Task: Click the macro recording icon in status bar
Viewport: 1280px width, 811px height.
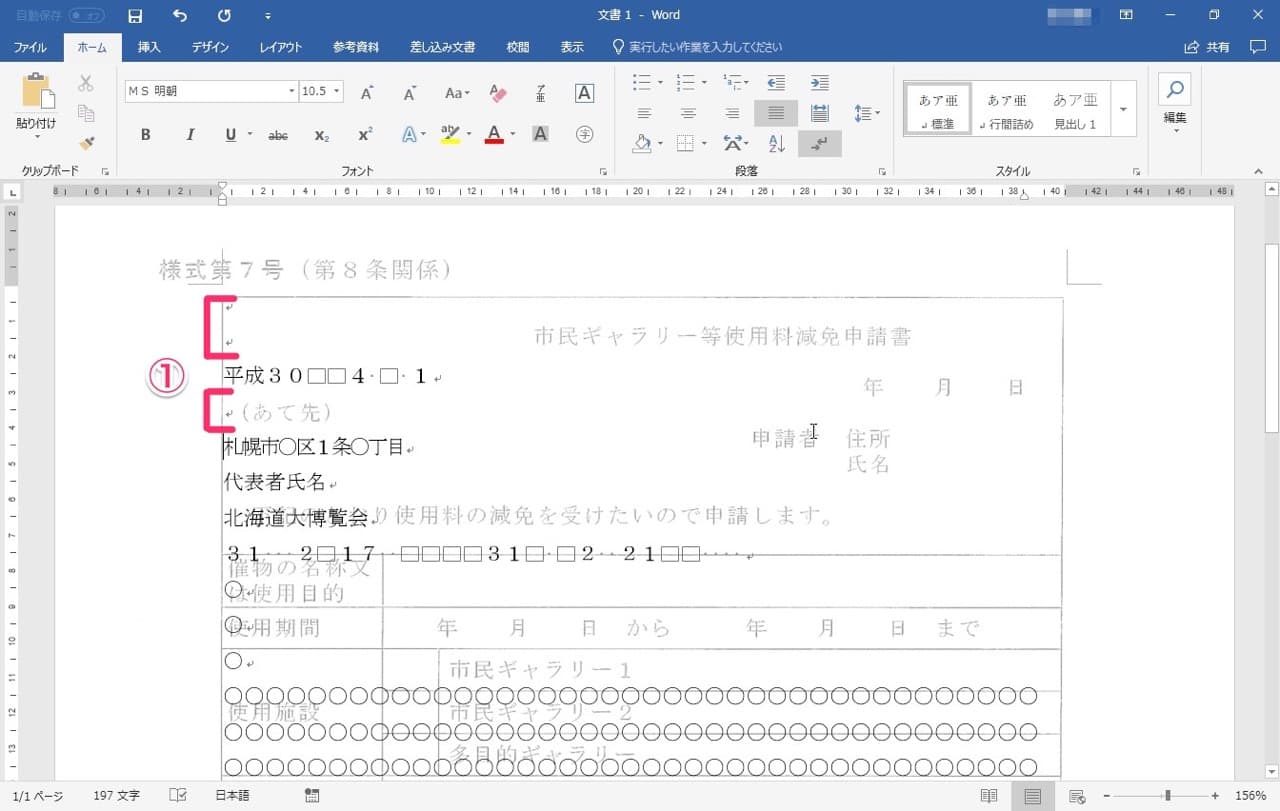Action: pyautogui.click(x=312, y=796)
